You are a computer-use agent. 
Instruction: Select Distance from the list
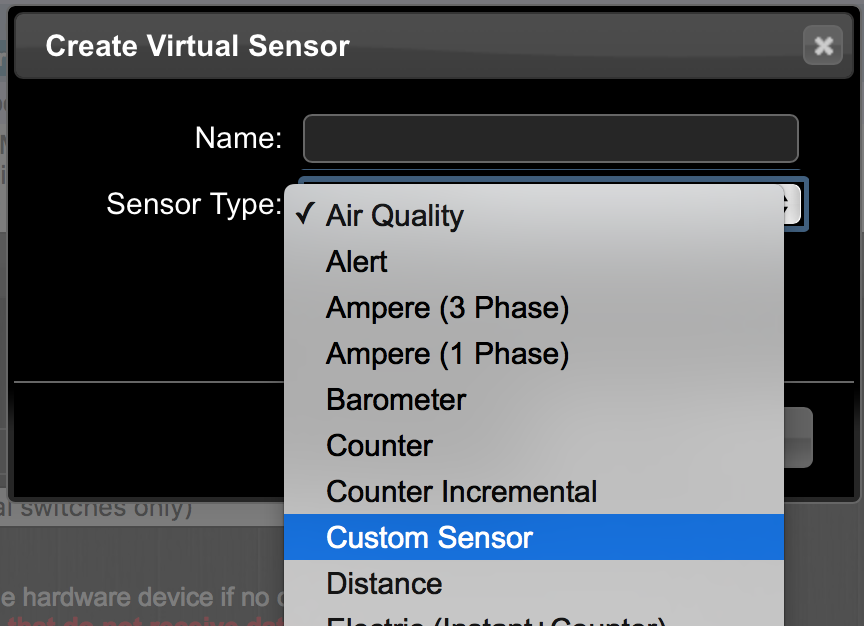(533, 584)
